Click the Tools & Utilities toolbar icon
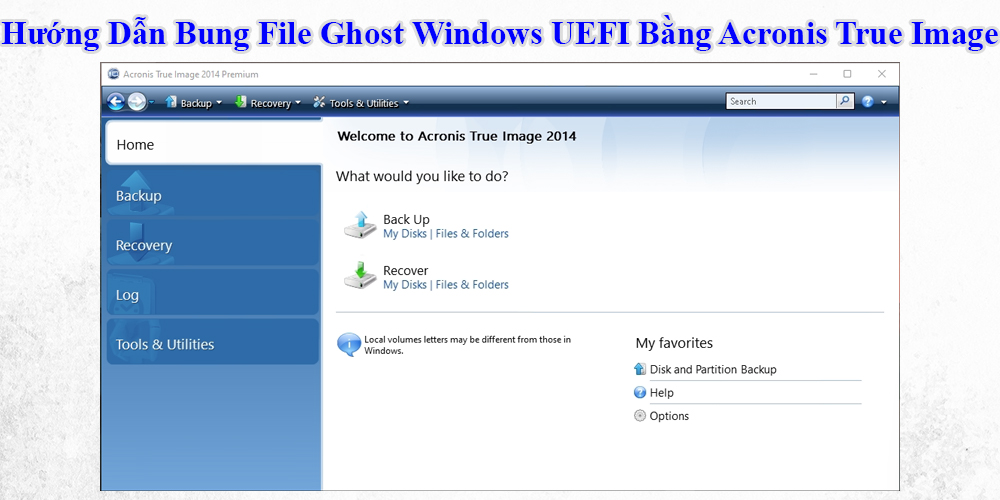 pos(319,102)
